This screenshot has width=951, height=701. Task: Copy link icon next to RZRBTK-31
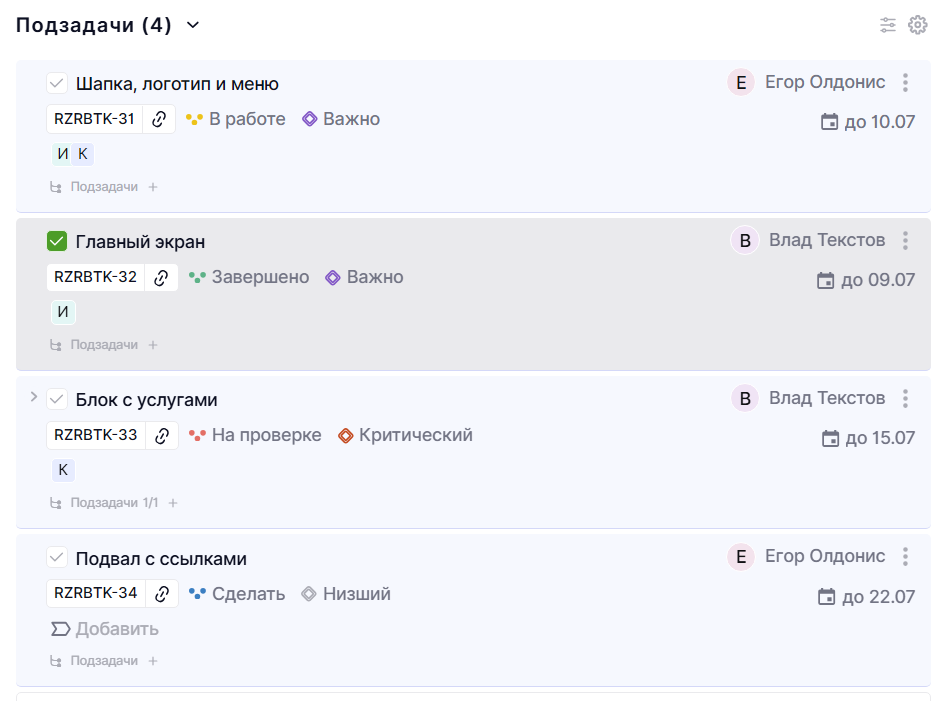pos(159,119)
